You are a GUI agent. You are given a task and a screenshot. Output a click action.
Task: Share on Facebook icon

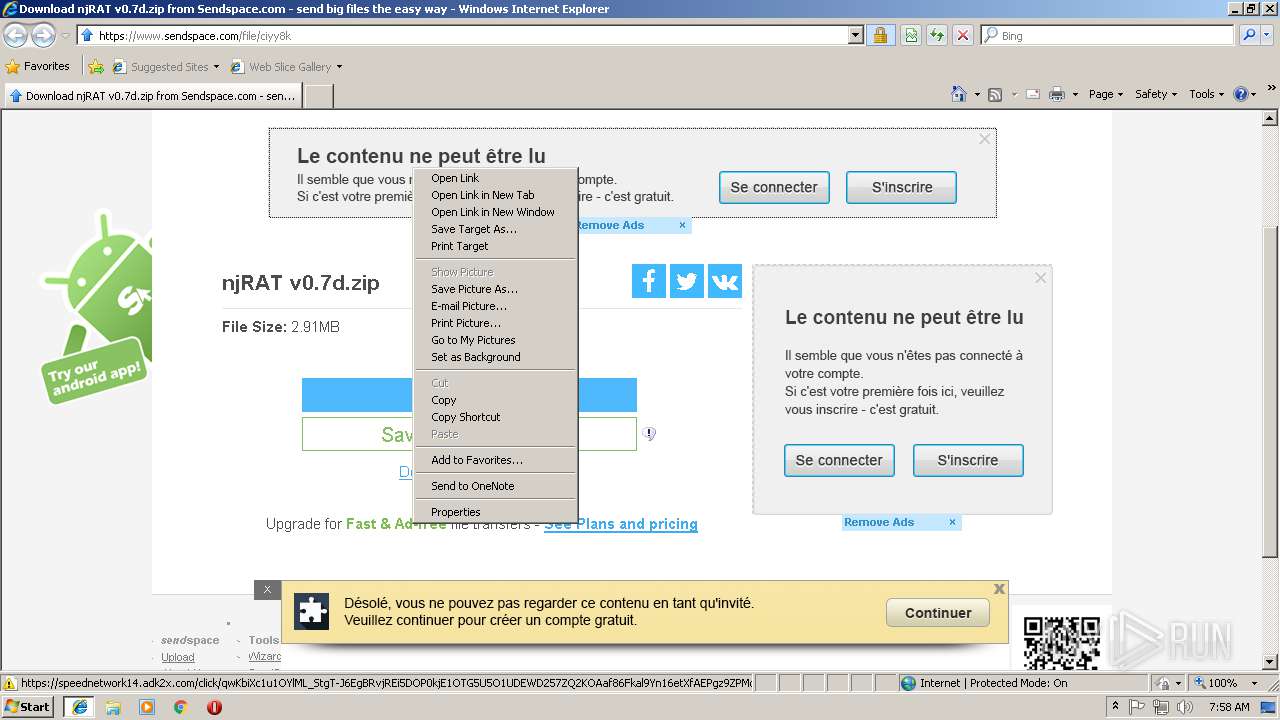click(649, 281)
